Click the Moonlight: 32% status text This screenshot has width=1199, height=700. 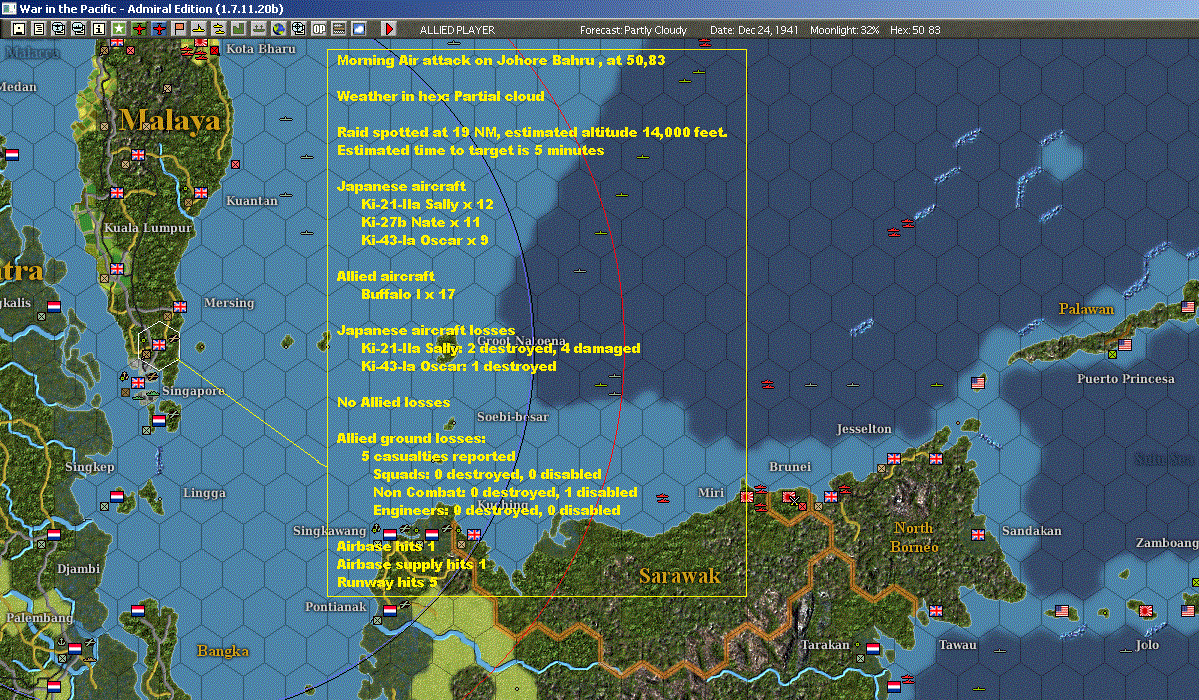point(844,30)
